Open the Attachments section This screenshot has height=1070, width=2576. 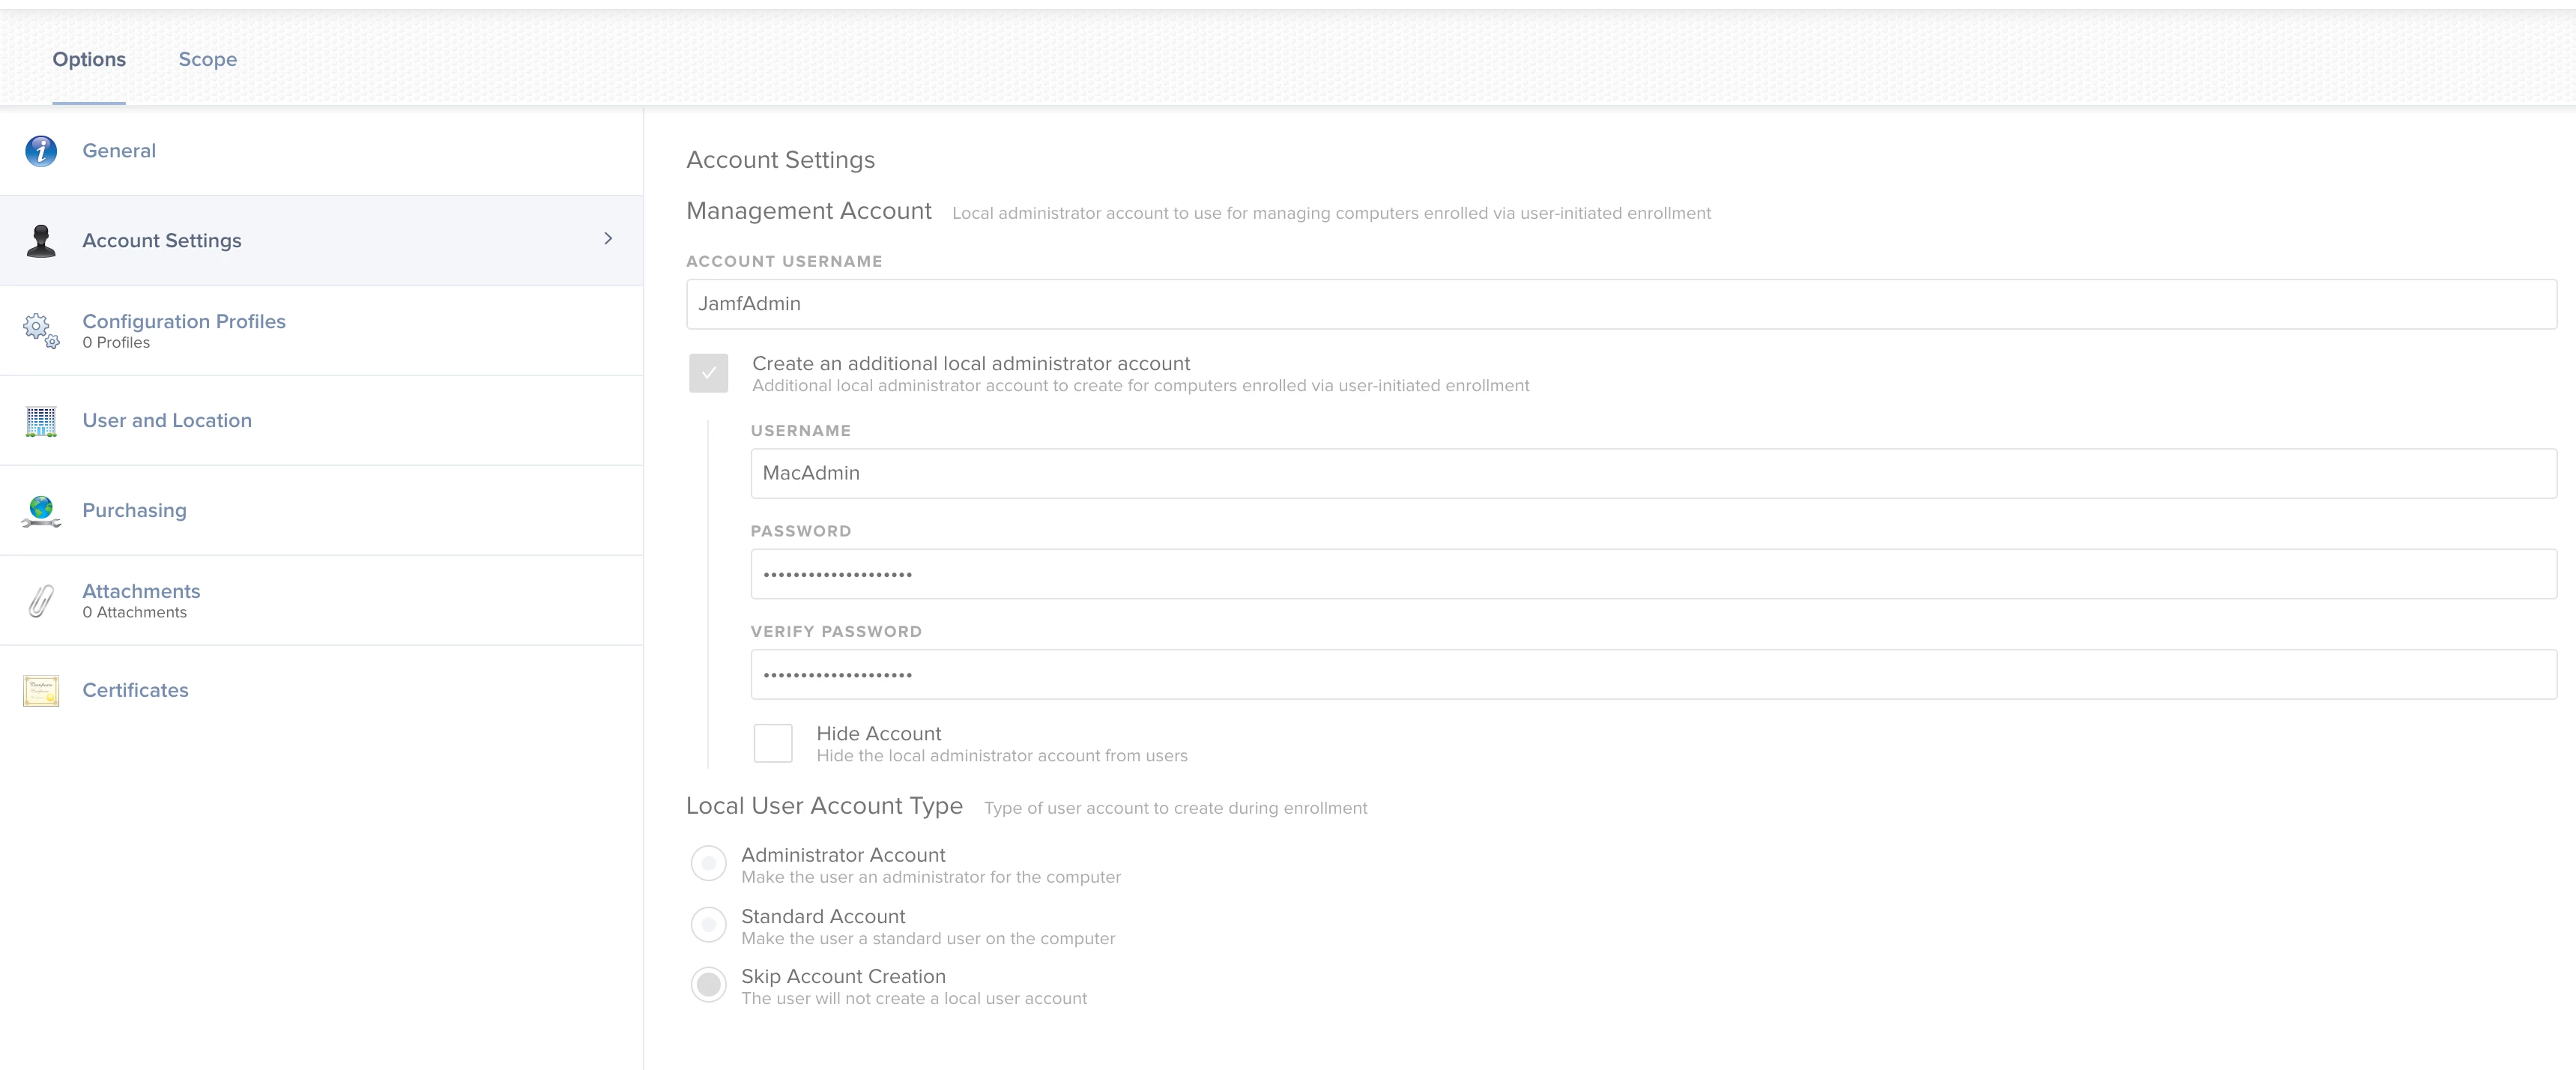click(x=321, y=601)
